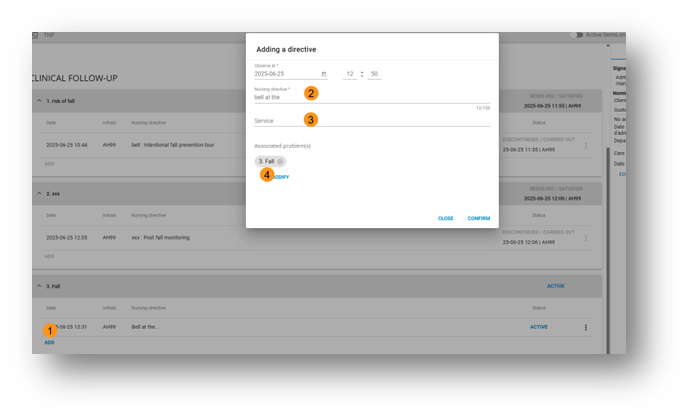Image resolution: width=691 pixels, height=419 pixels.
Task: Collapse the '3. Fall' problem section
Action: 39,286
